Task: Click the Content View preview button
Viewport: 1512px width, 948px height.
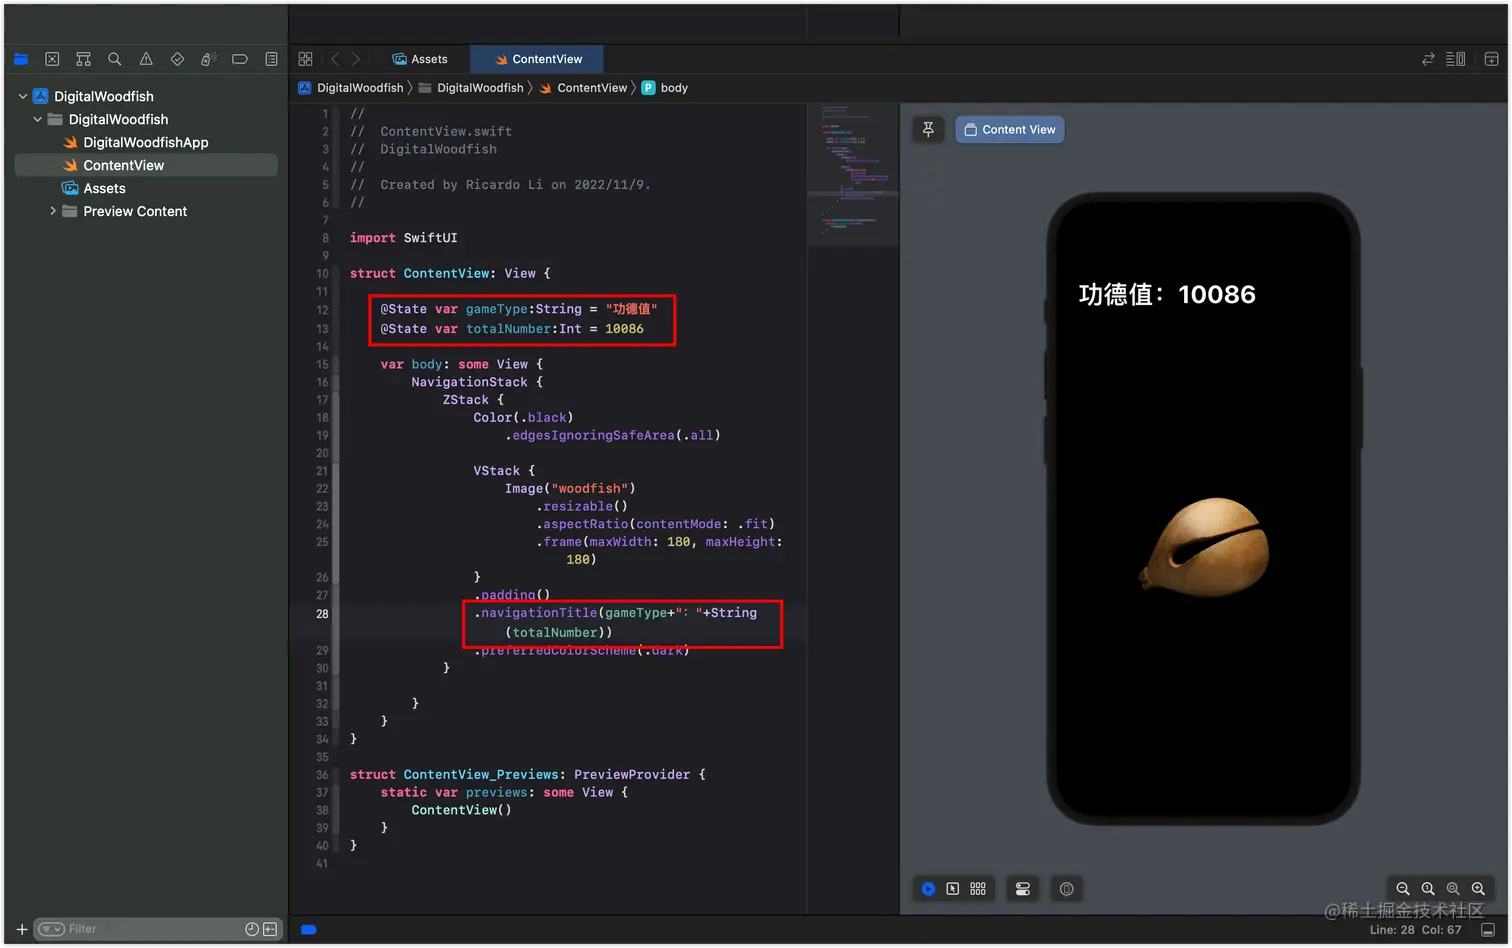Action: pyautogui.click(x=1010, y=129)
